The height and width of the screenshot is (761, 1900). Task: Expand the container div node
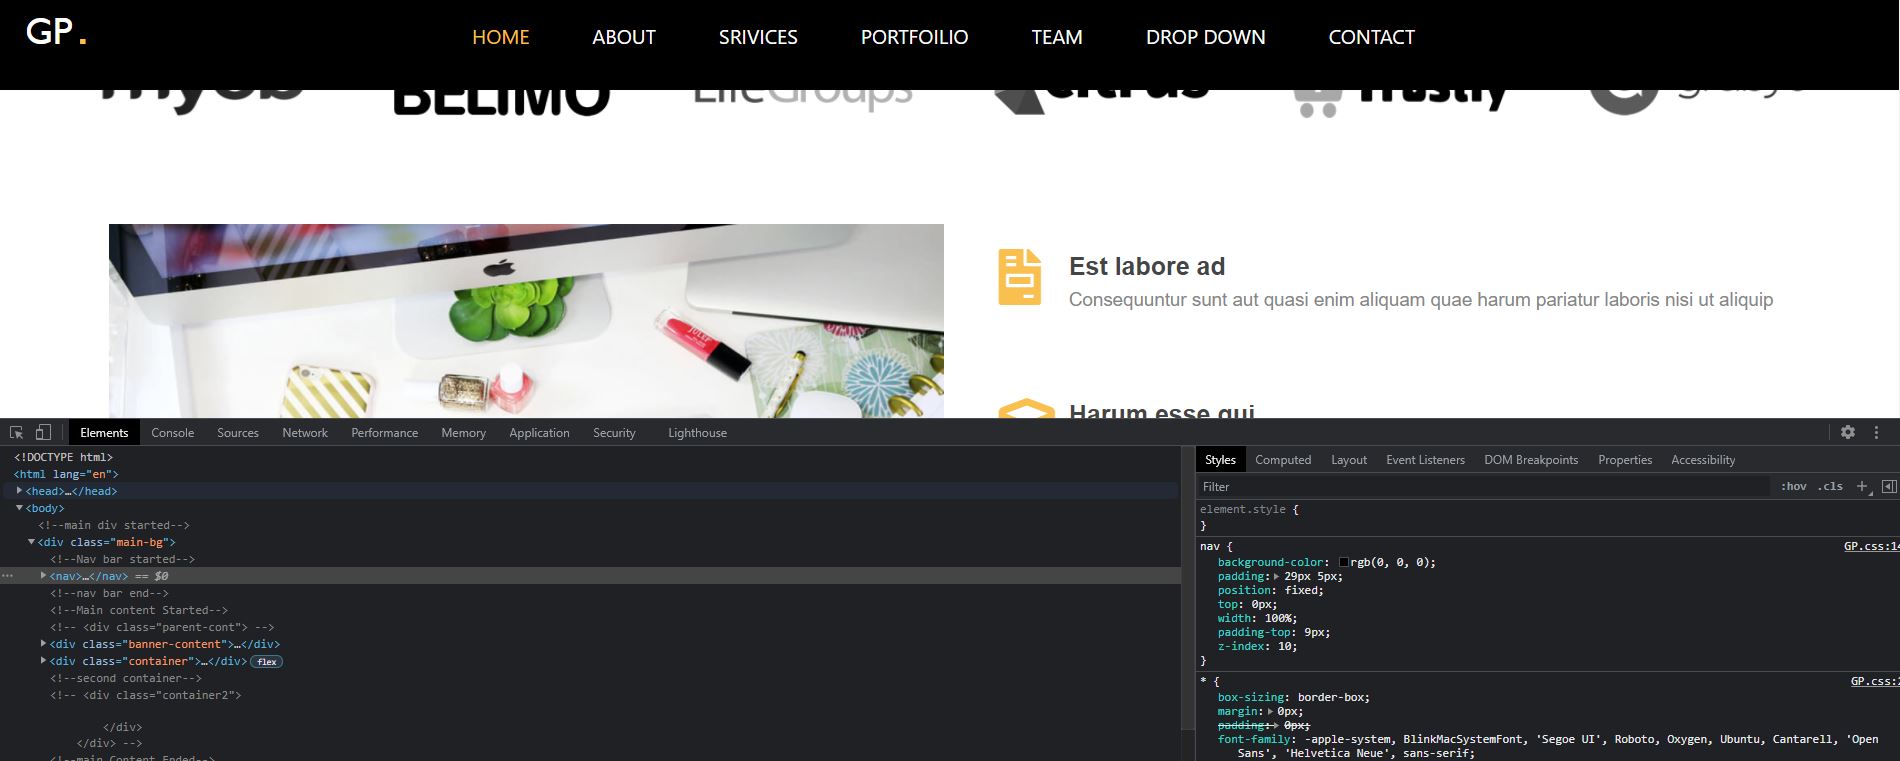pos(43,661)
